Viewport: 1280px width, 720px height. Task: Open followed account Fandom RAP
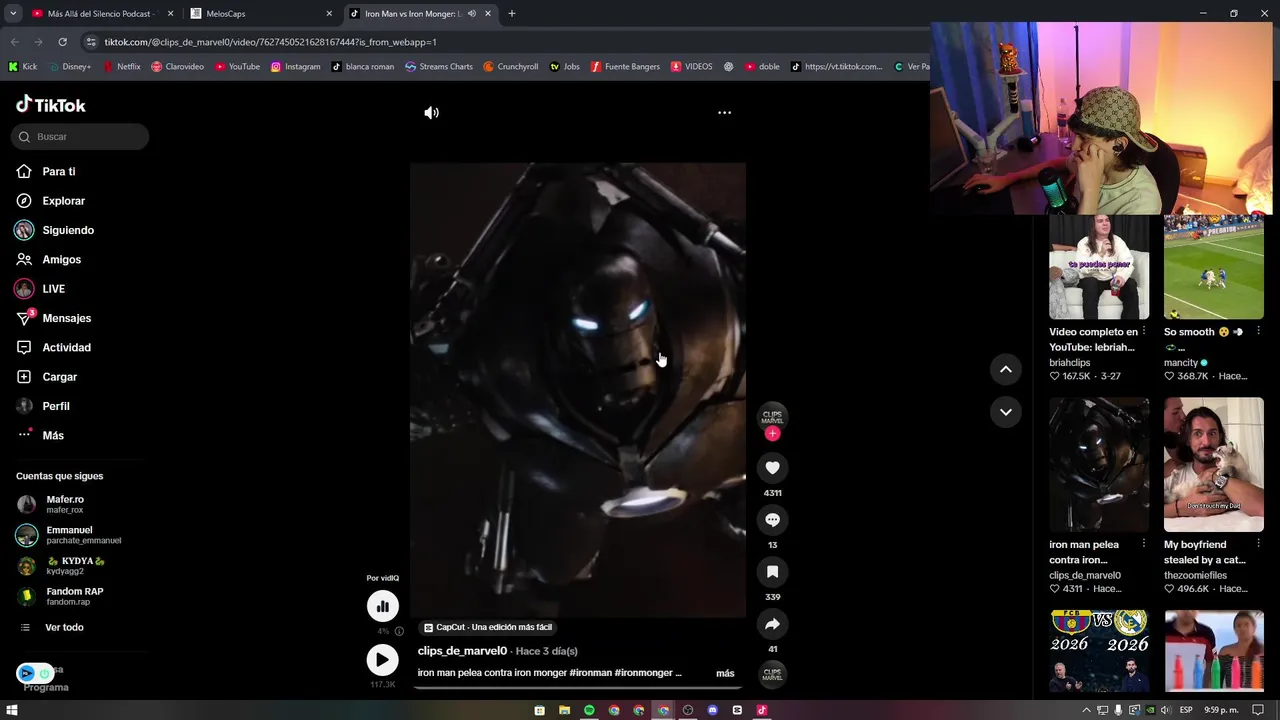coord(74,596)
